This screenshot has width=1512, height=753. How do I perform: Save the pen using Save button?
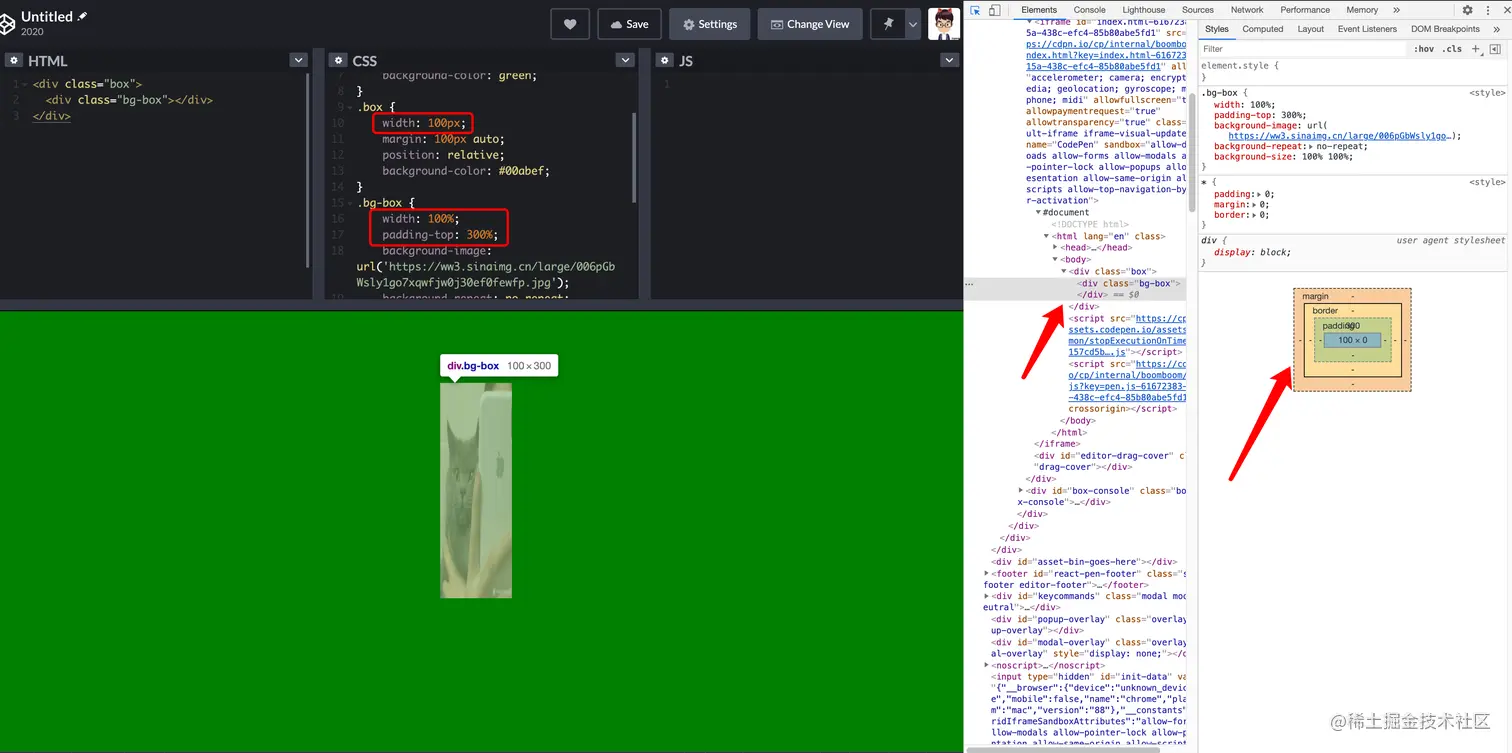pos(629,24)
